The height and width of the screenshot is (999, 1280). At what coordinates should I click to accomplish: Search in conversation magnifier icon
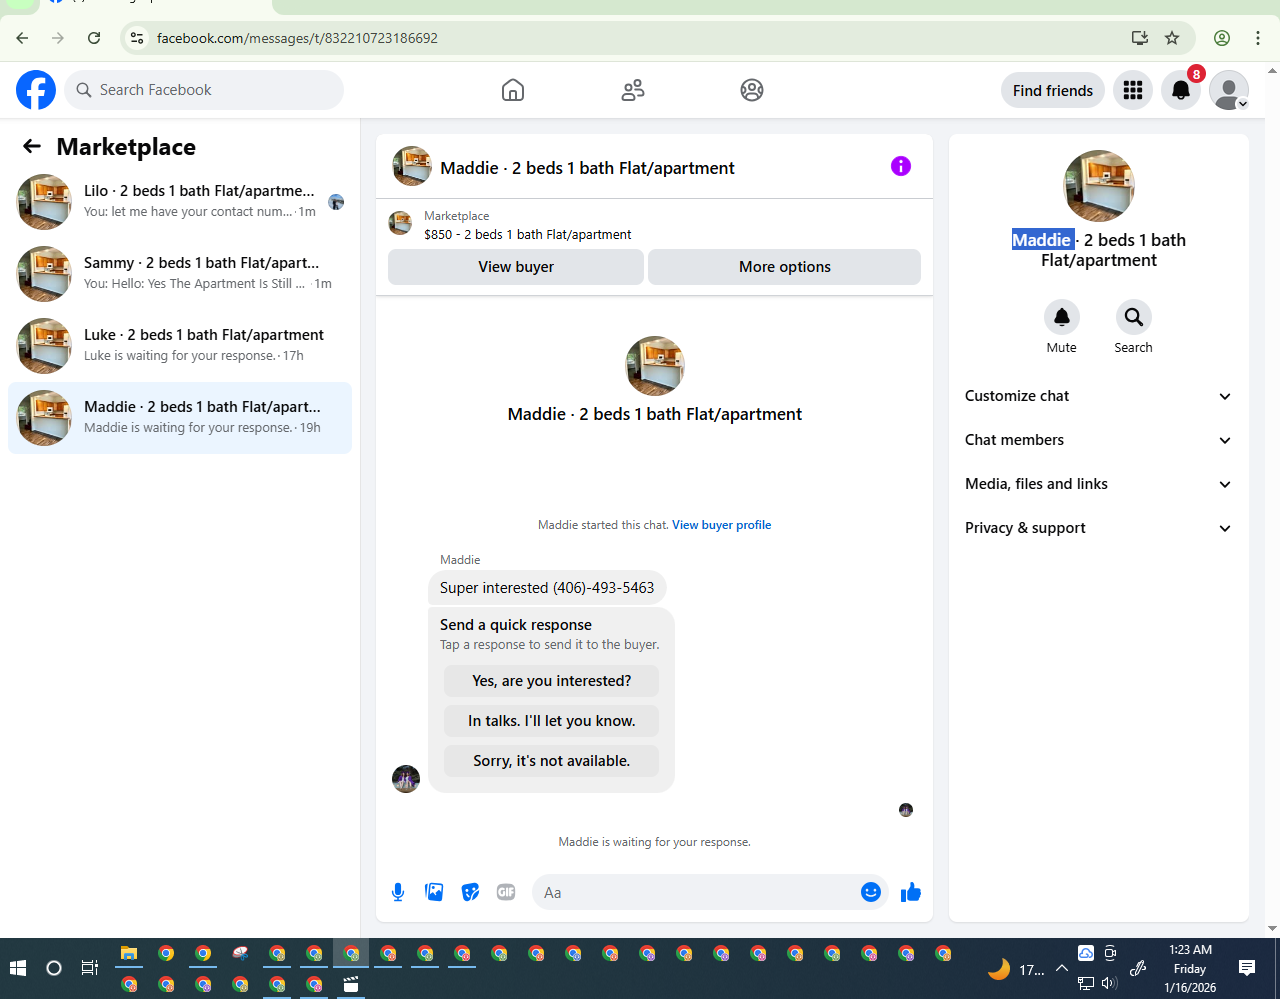(1134, 317)
